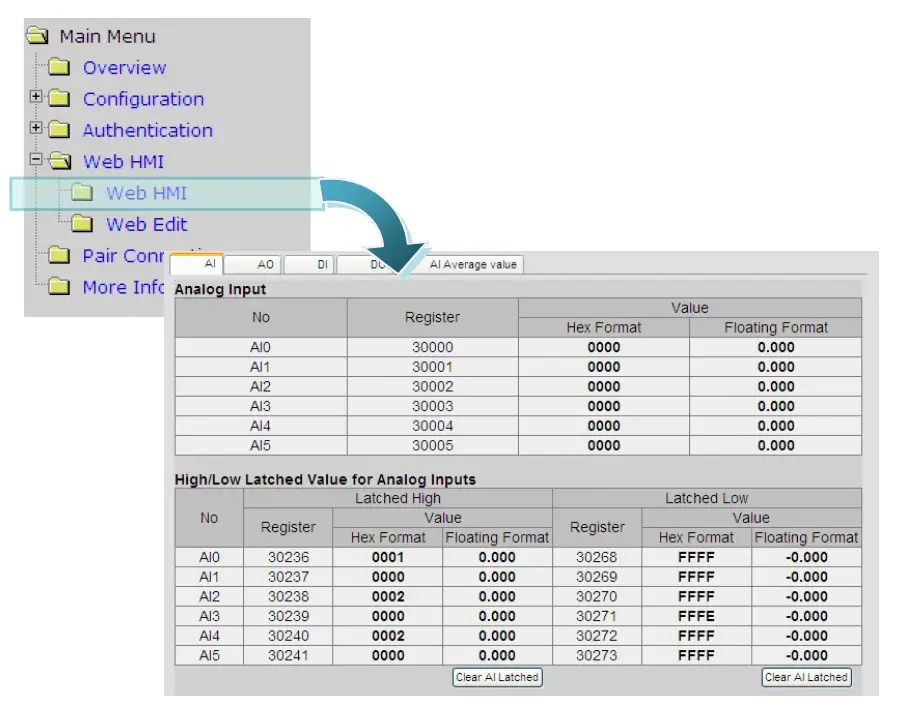Screen dimensions: 916x711
Task: Click the folder icon beside Pair Connection
Action: [59, 255]
